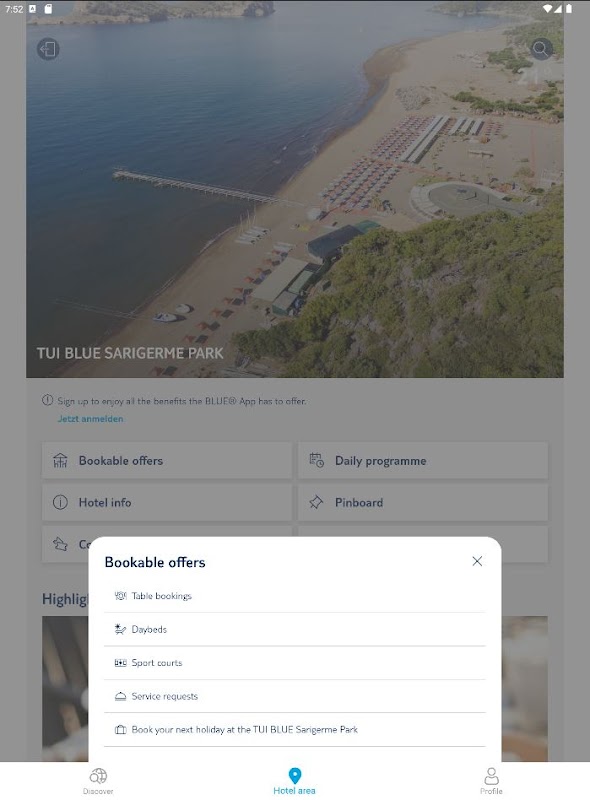Book next holiday at TUI BLUE Sarigerme Park
590x800 pixels.
point(294,730)
